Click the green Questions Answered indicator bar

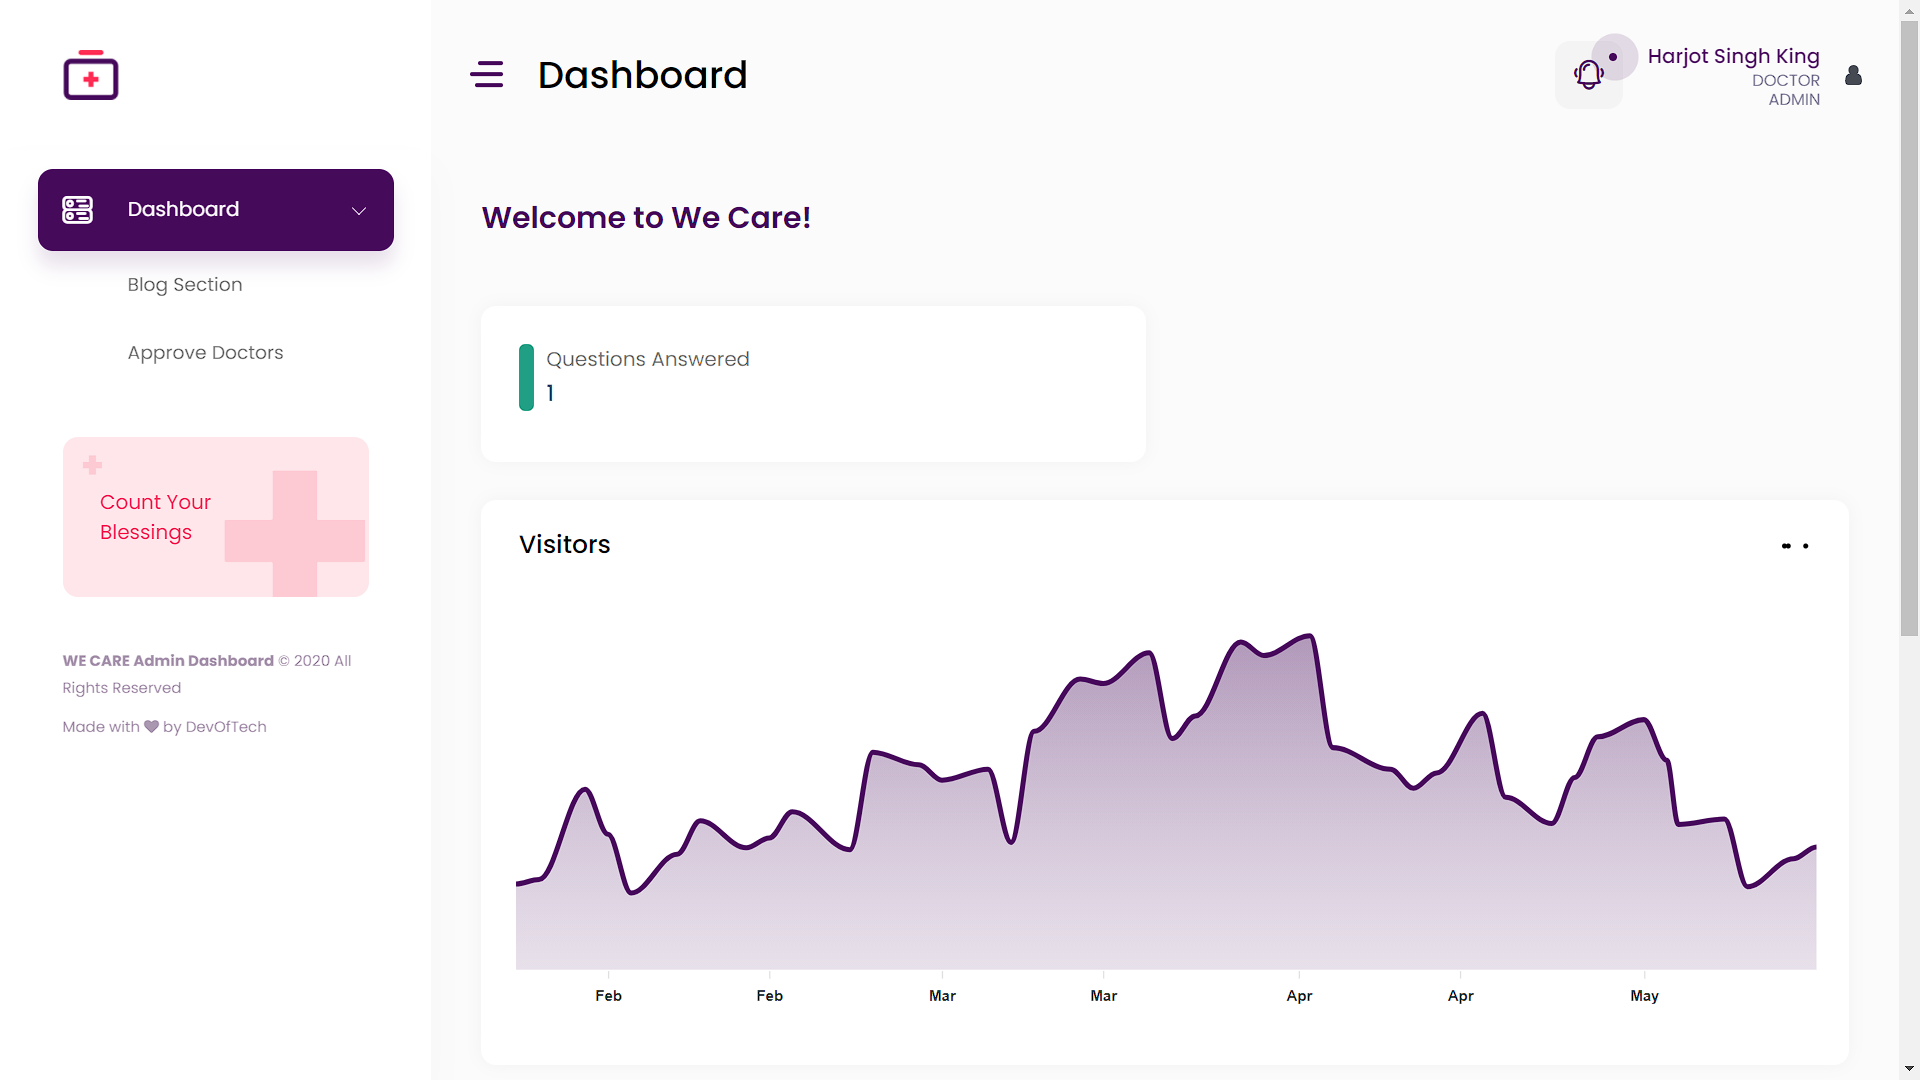[526, 377]
